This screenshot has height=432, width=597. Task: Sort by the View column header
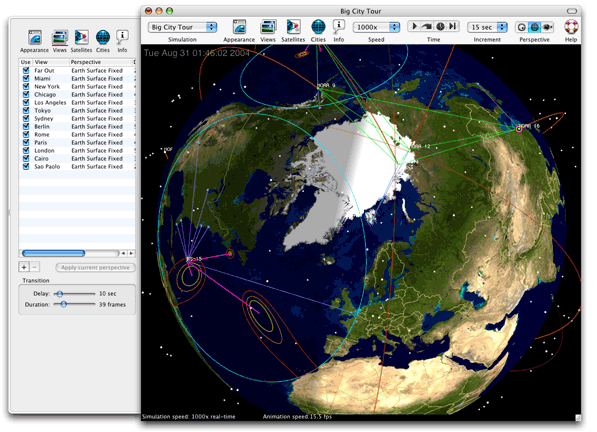click(51, 63)
